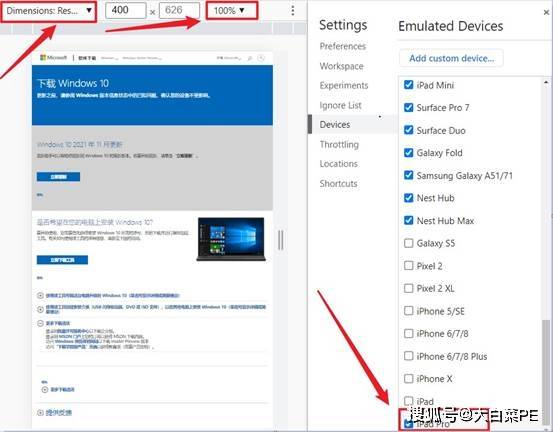This screenshot has height=432, width=553.
Task: Open Preferences in Settings sidebar
Action: tap(342, 46)
